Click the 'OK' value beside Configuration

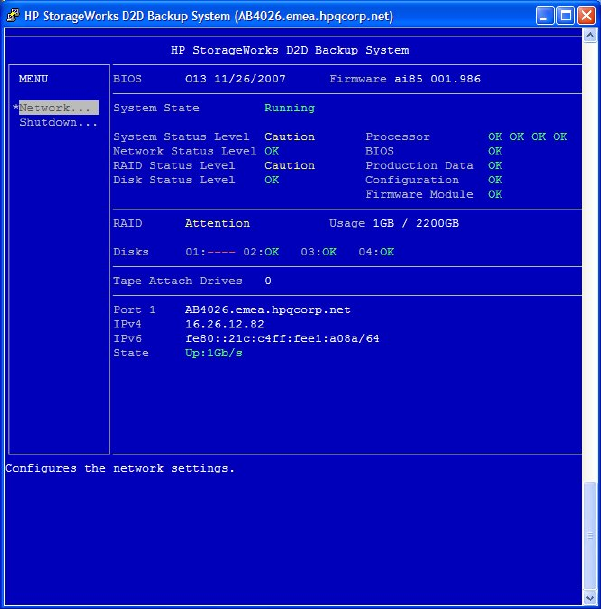495,180
